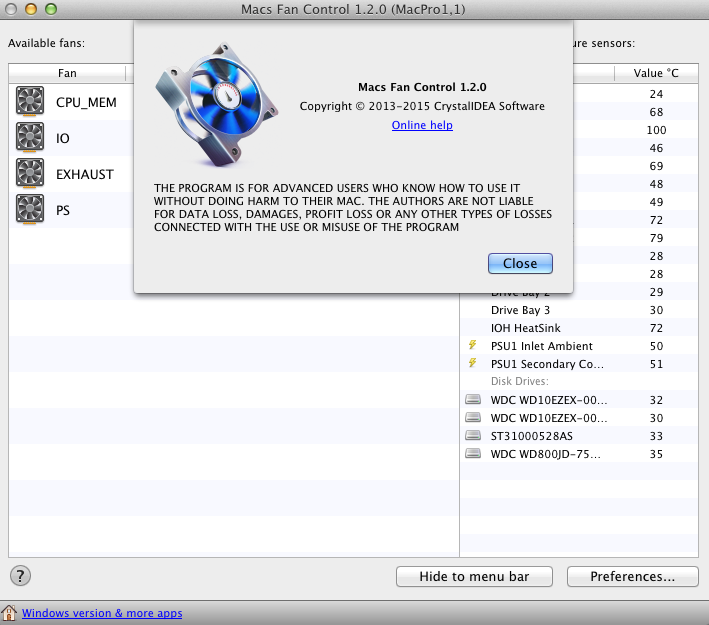The width and height of the screenshot is (709, 625).
Task: Close the About dialog
Action: pos(520,263)
